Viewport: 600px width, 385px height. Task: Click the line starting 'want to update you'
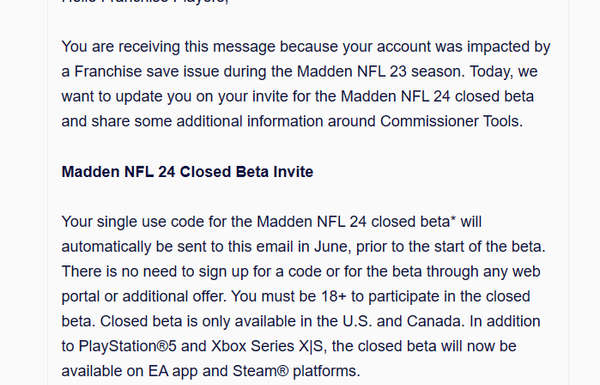point(297,96)
